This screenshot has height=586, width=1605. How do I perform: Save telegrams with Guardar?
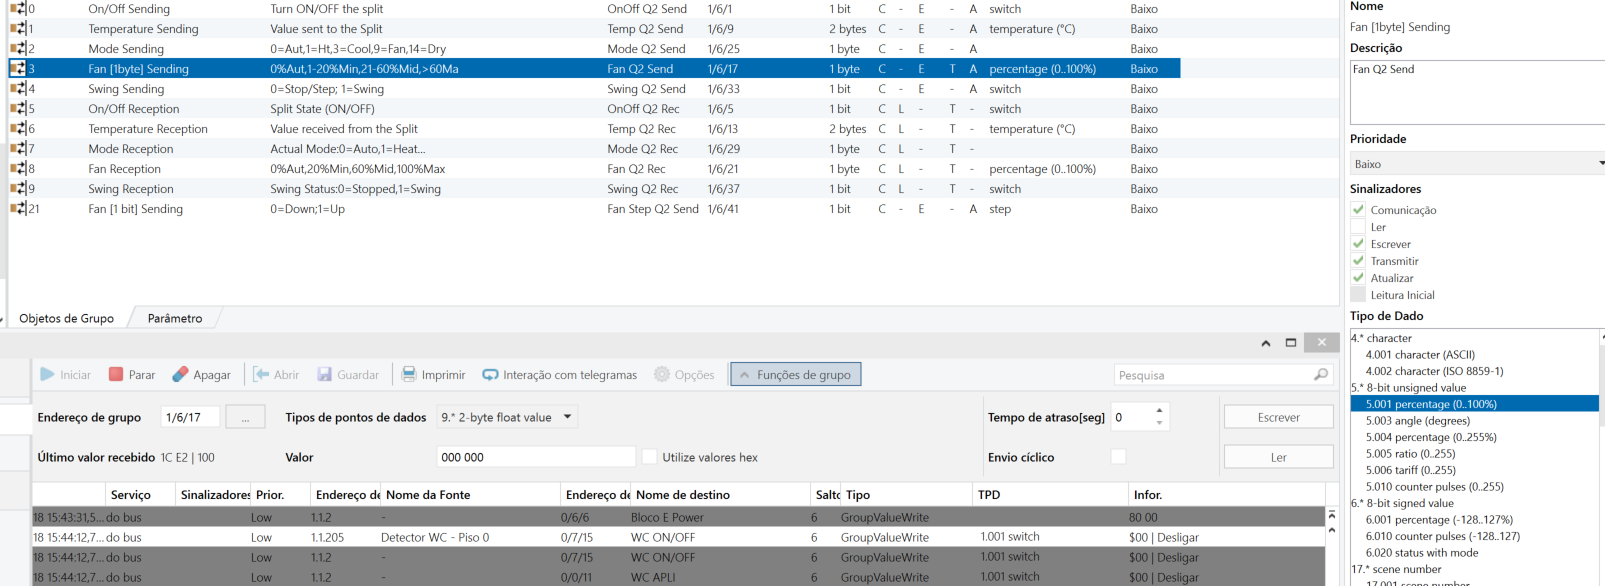pos(348,375)
